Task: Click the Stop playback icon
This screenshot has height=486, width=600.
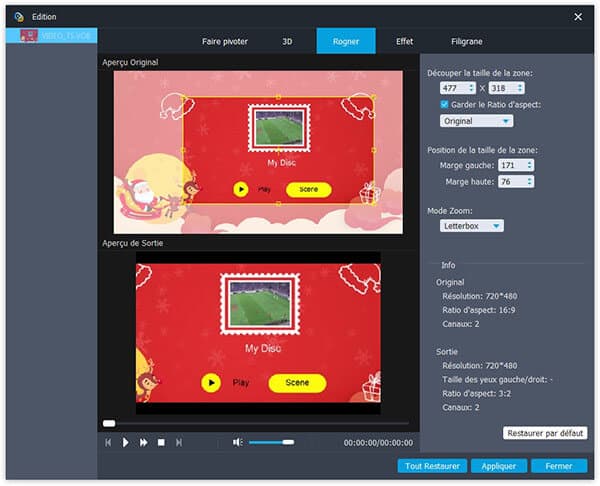Action: (161, 442)
